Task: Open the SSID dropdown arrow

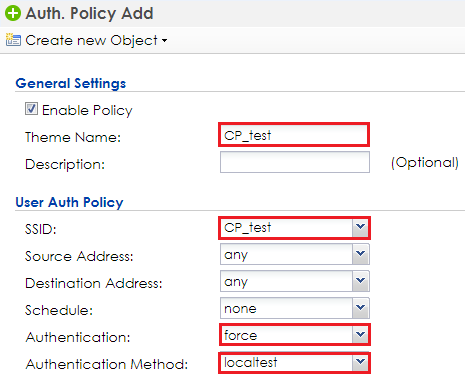Action: click(x=360, y=227)
